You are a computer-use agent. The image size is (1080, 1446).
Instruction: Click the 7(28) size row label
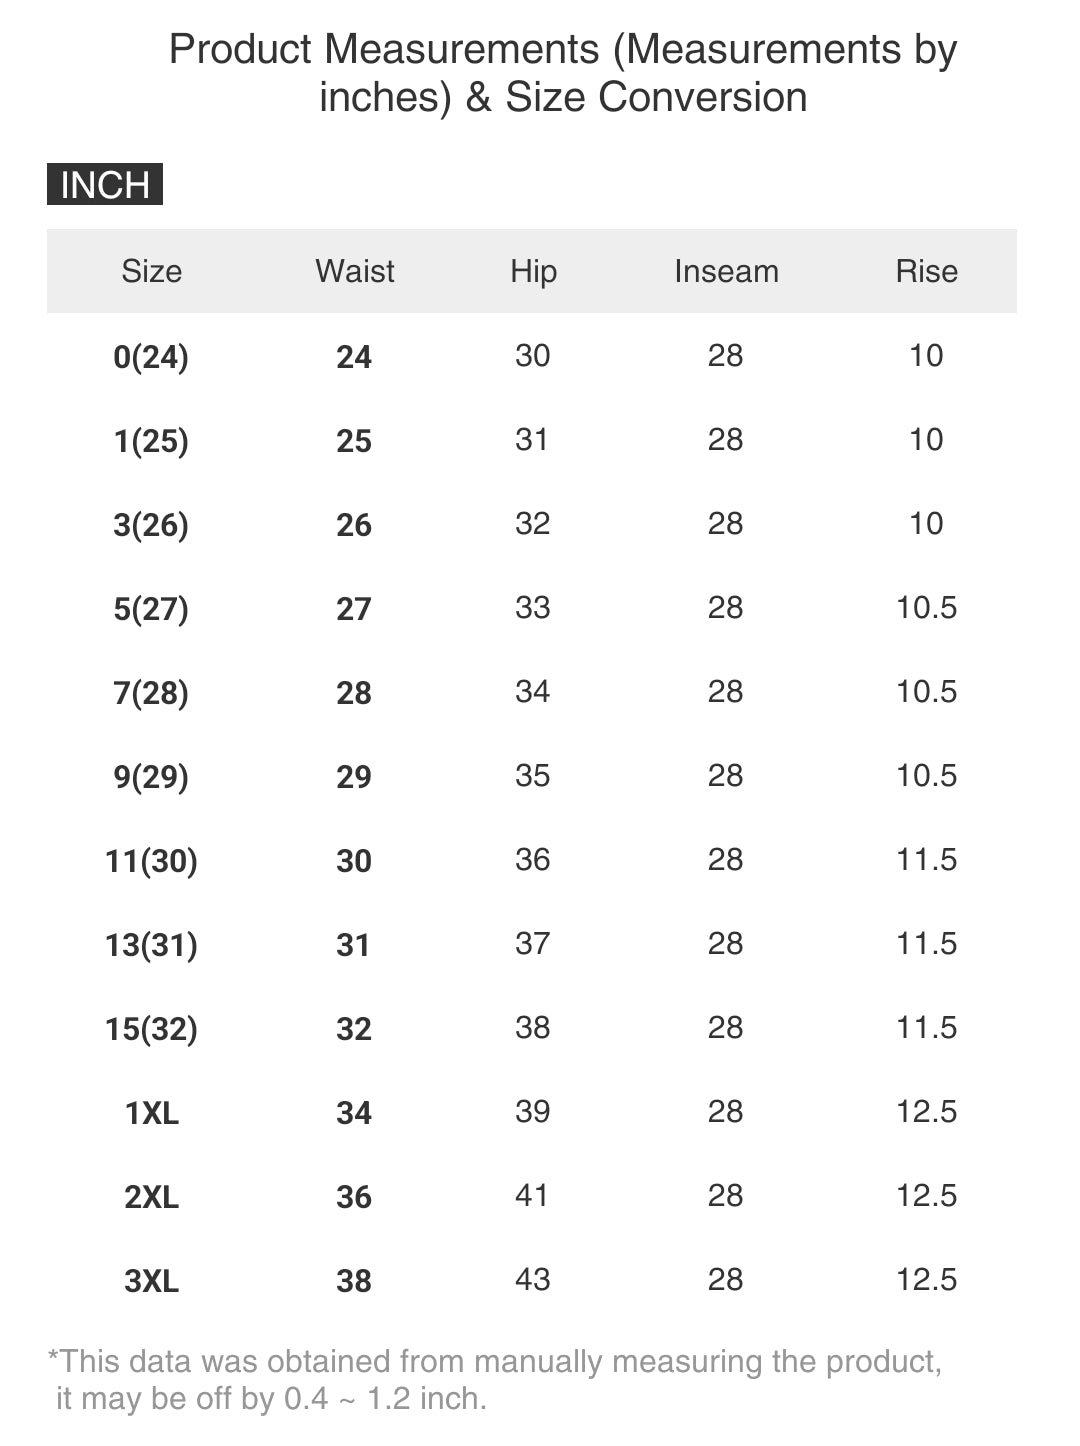[151, 693]
